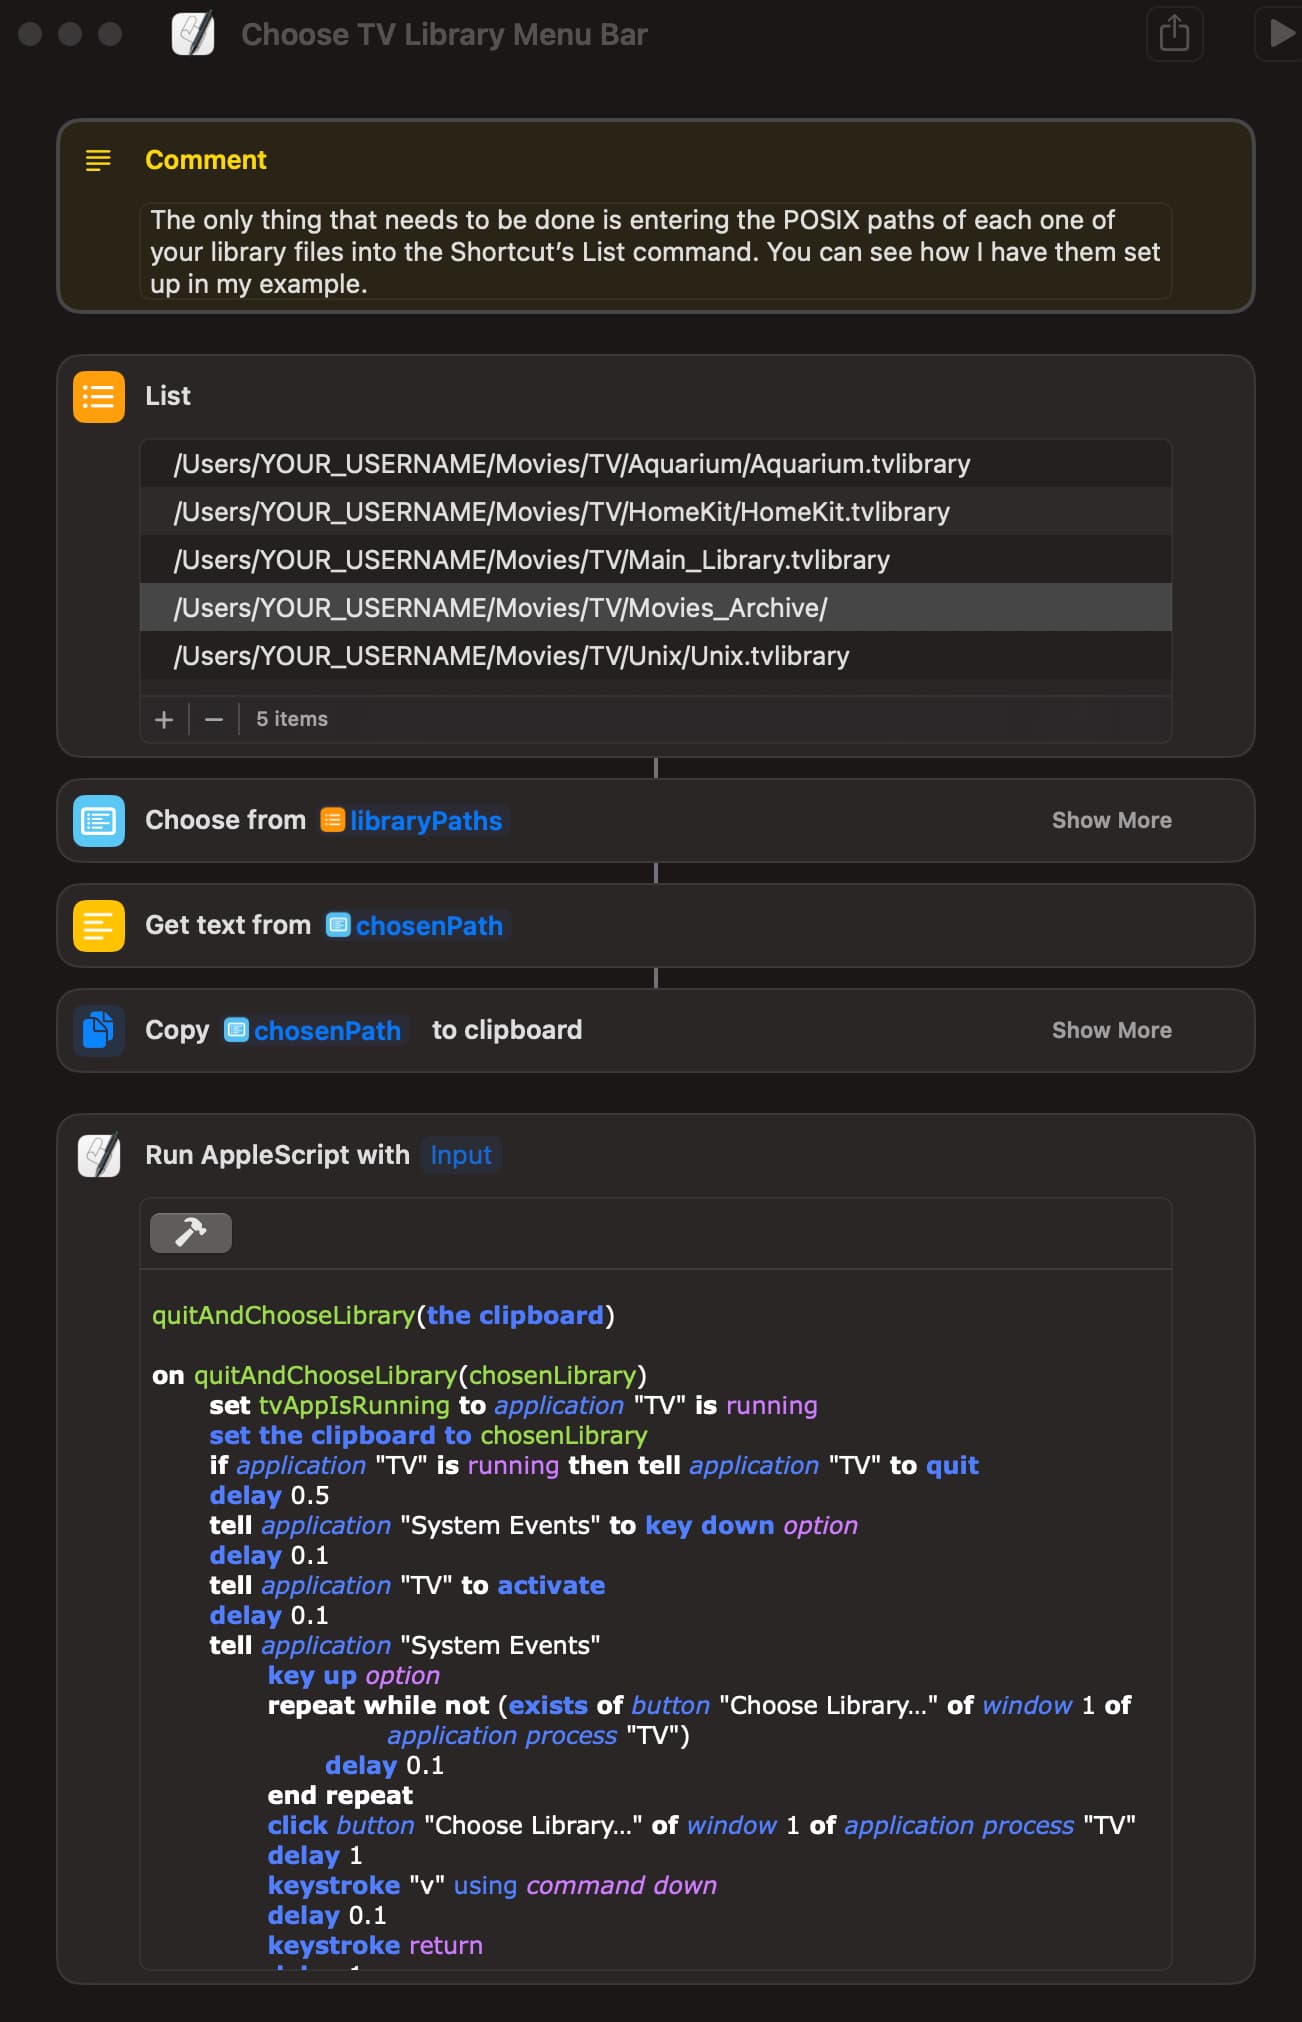Select the Aquarium.tvlibrary path row
This screenshot has width=1302, height=2022.
656,464
